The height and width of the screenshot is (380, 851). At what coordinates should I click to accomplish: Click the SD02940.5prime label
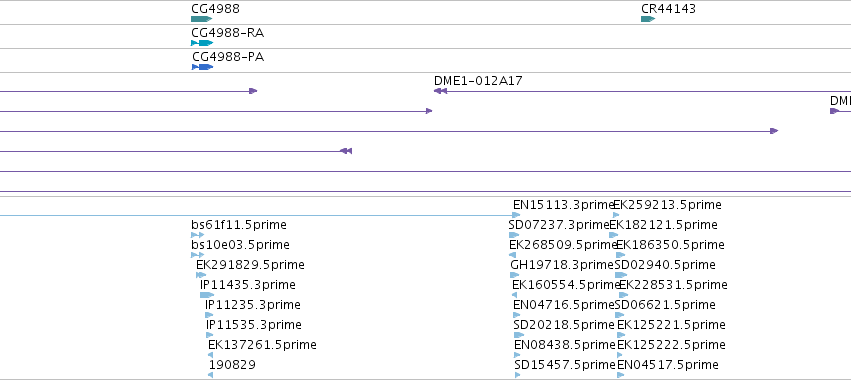pos(665,264)
